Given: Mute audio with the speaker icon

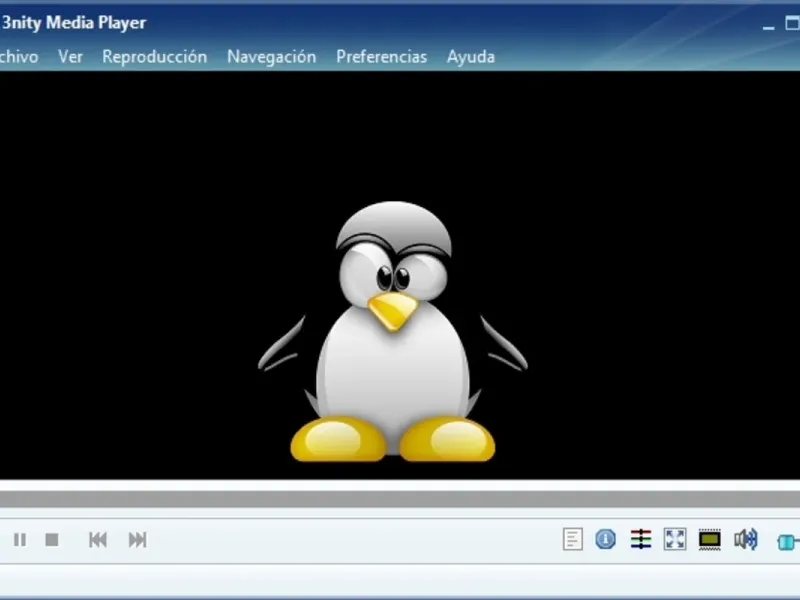Looking at the screenshot, I should point(746,539).
